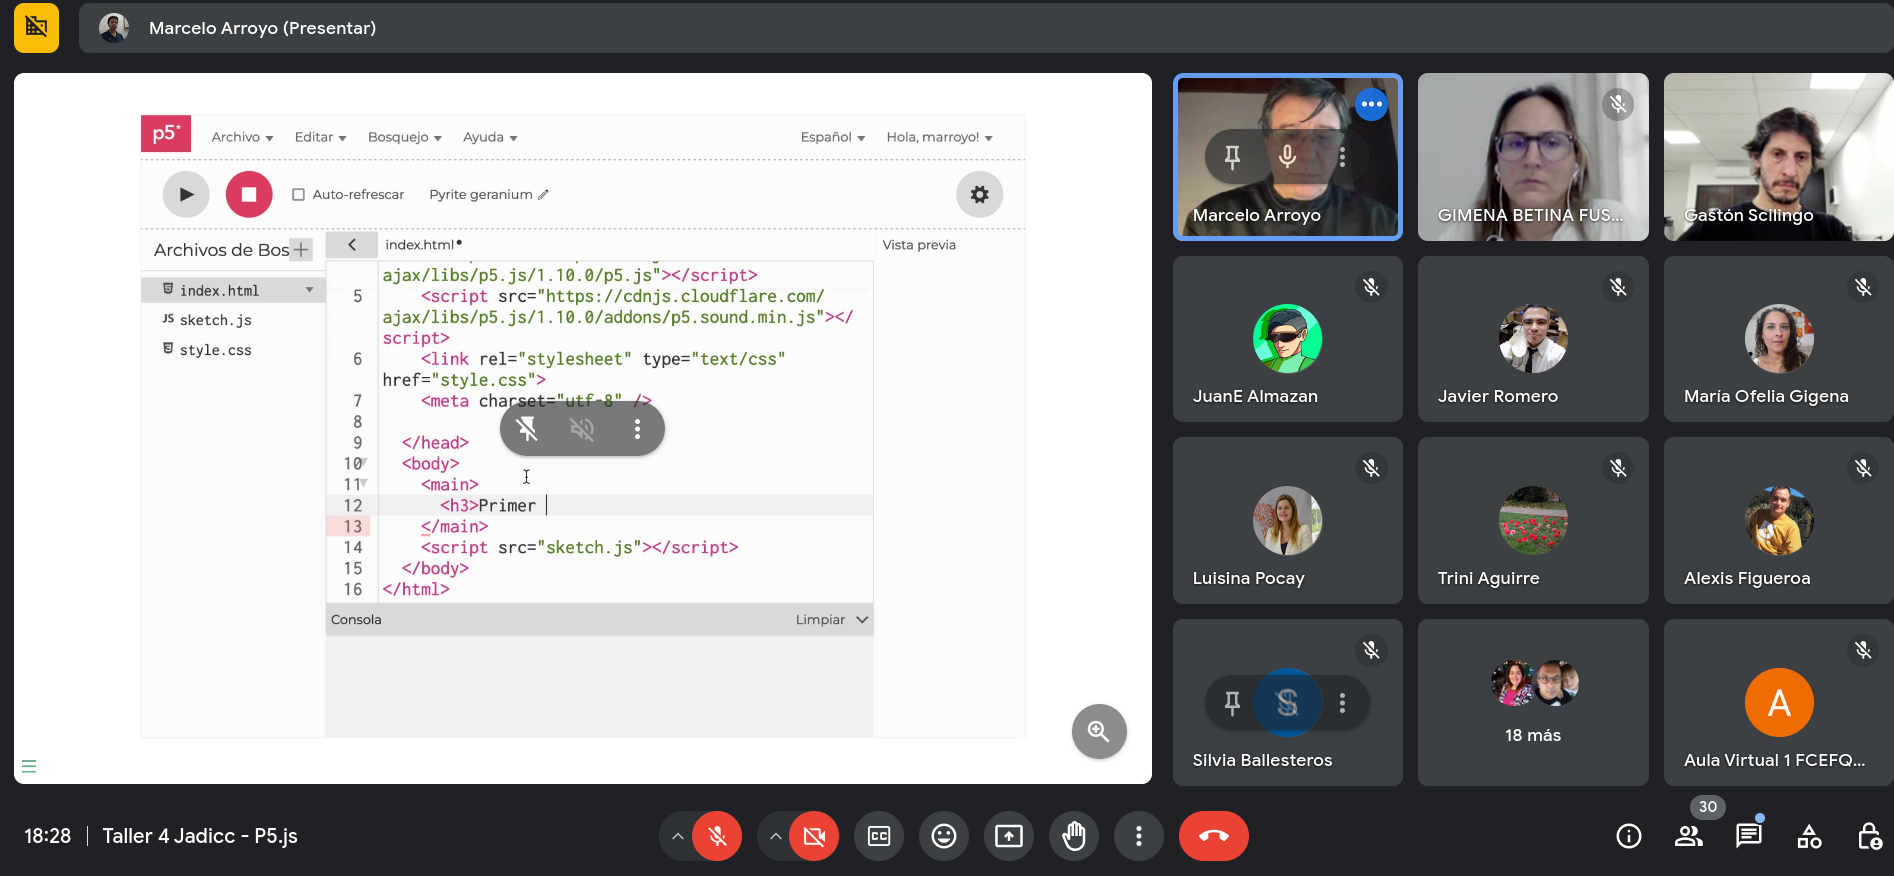Click the muted speaker icon on presentation overlay

tap(582, 429)
